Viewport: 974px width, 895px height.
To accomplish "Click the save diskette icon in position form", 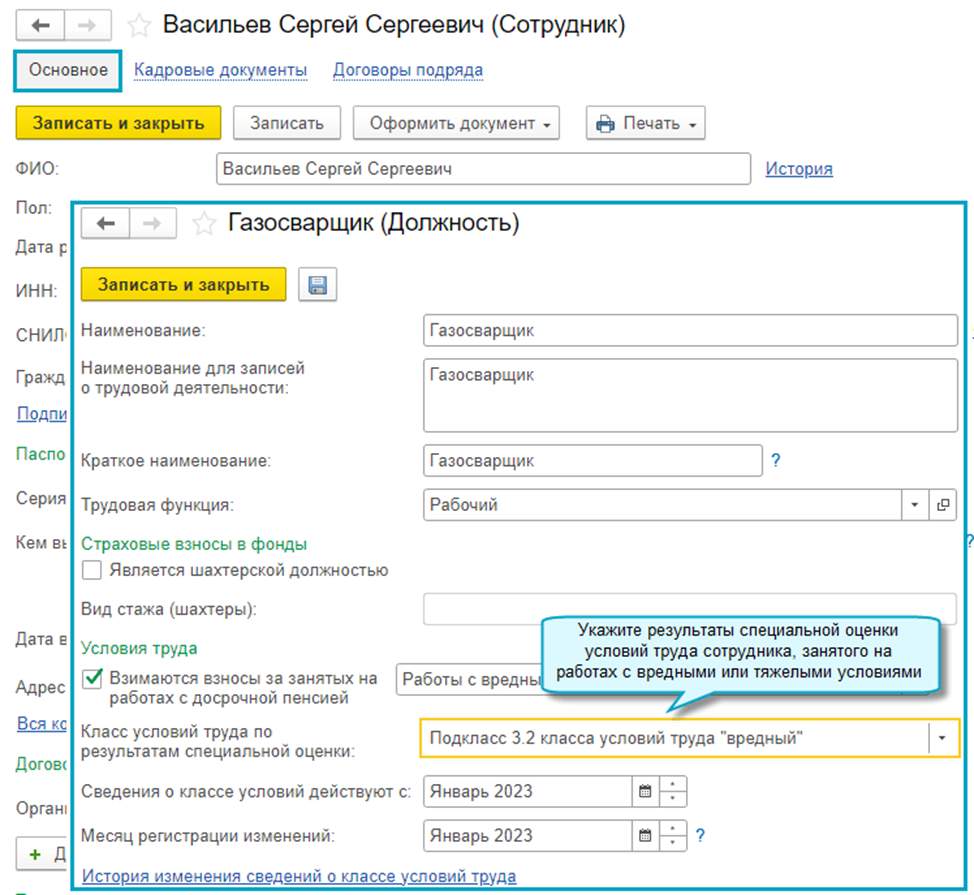I will [x=318, y=285].
